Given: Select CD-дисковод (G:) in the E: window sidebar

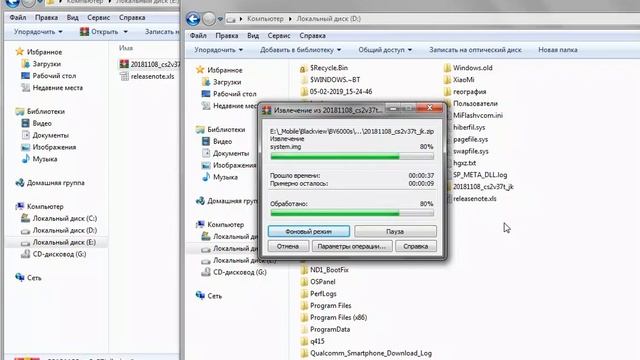Looking at the screenshot, I should 53,254.
